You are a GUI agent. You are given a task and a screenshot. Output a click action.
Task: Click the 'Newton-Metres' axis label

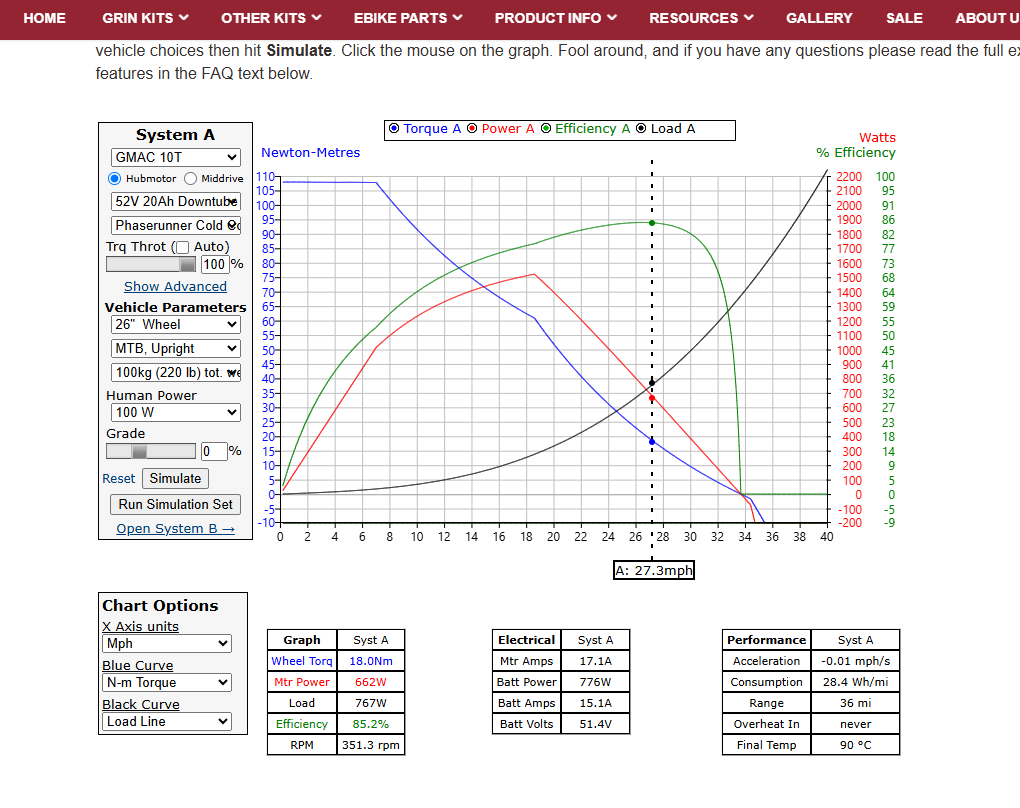click(310, 153)
